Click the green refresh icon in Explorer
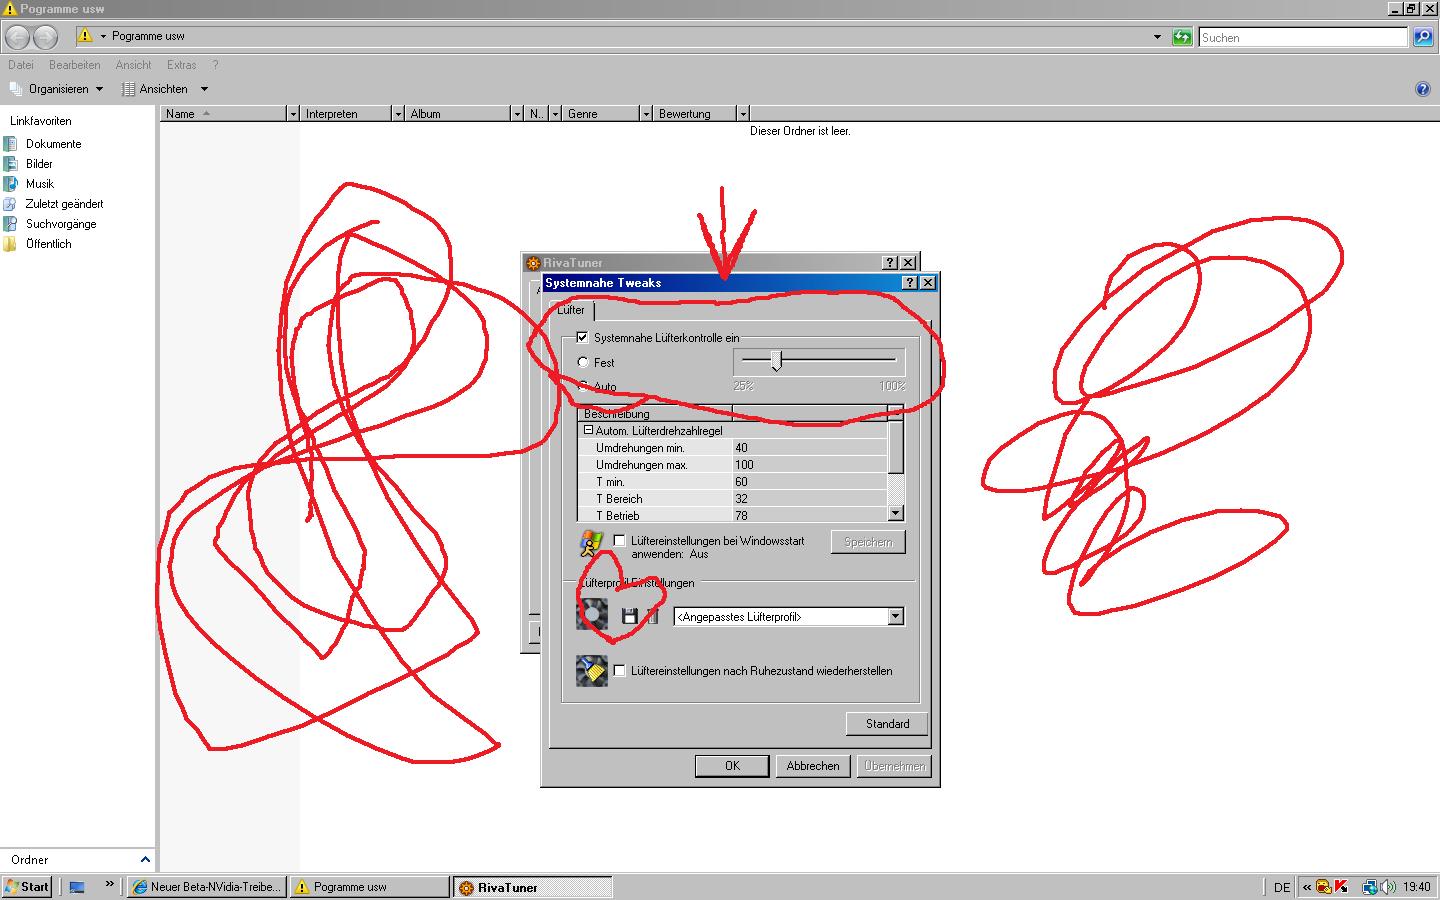This screenshot has height=900, width=1440. pyautogui.click(x=1182, y=37)
